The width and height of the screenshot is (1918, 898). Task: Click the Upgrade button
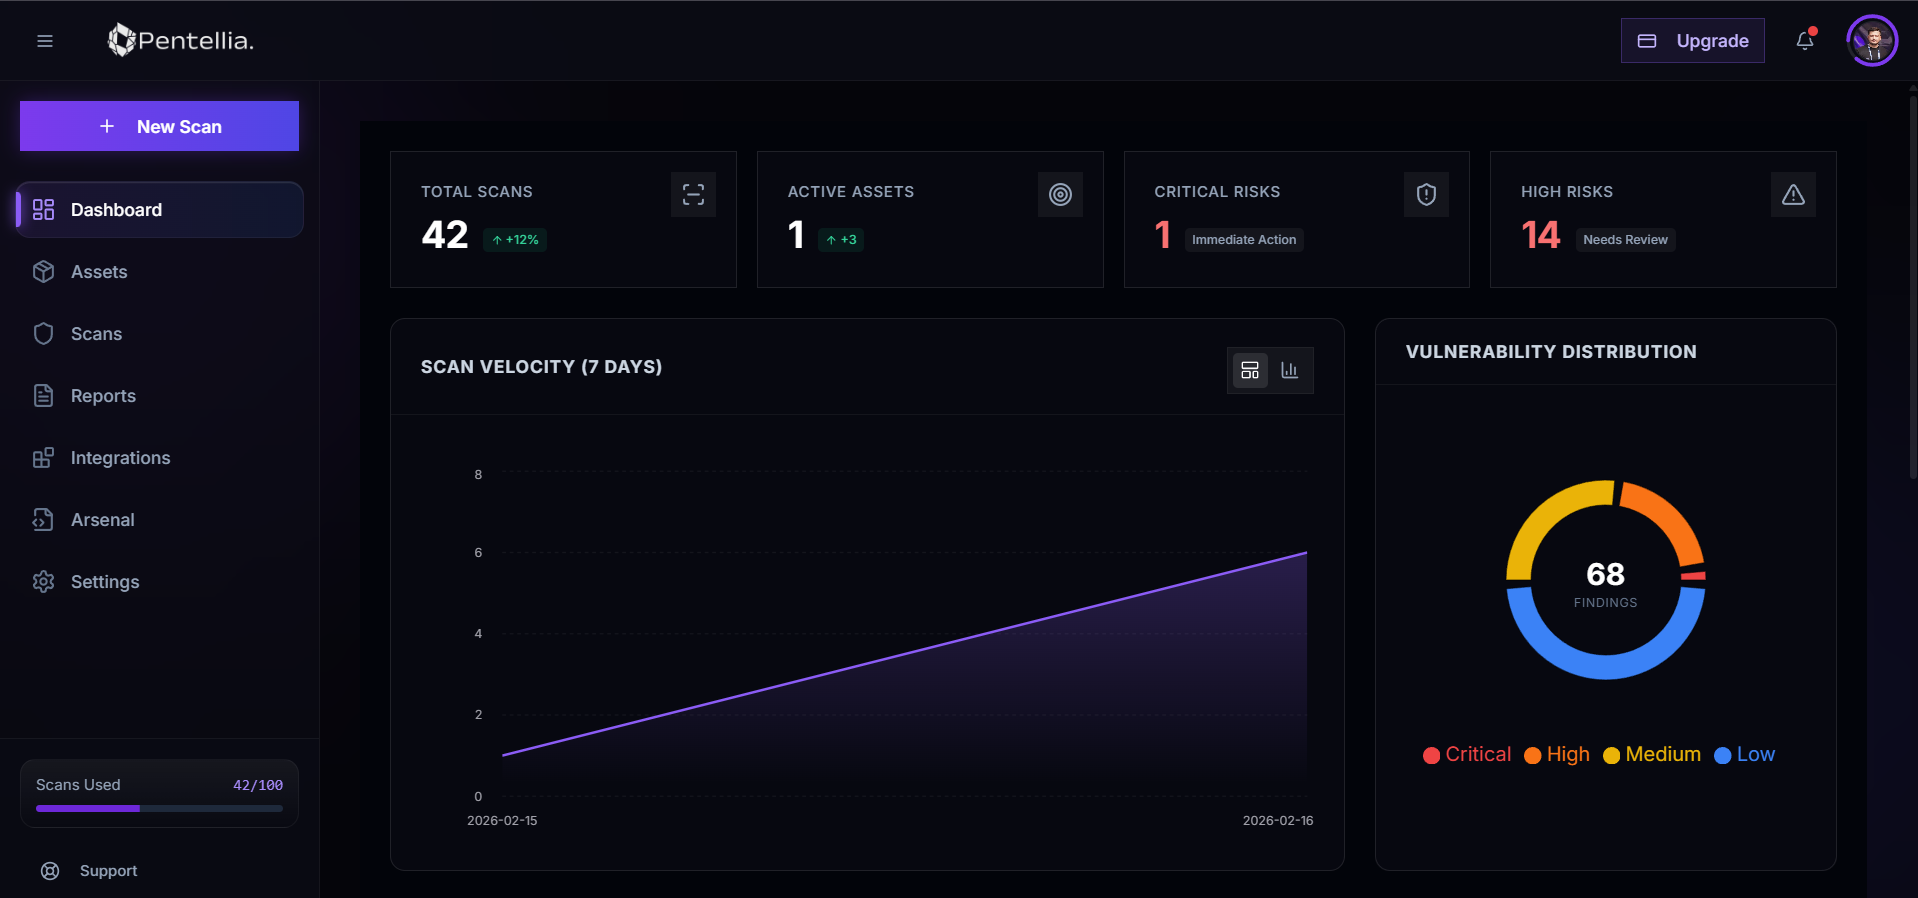click(1692, 41)
